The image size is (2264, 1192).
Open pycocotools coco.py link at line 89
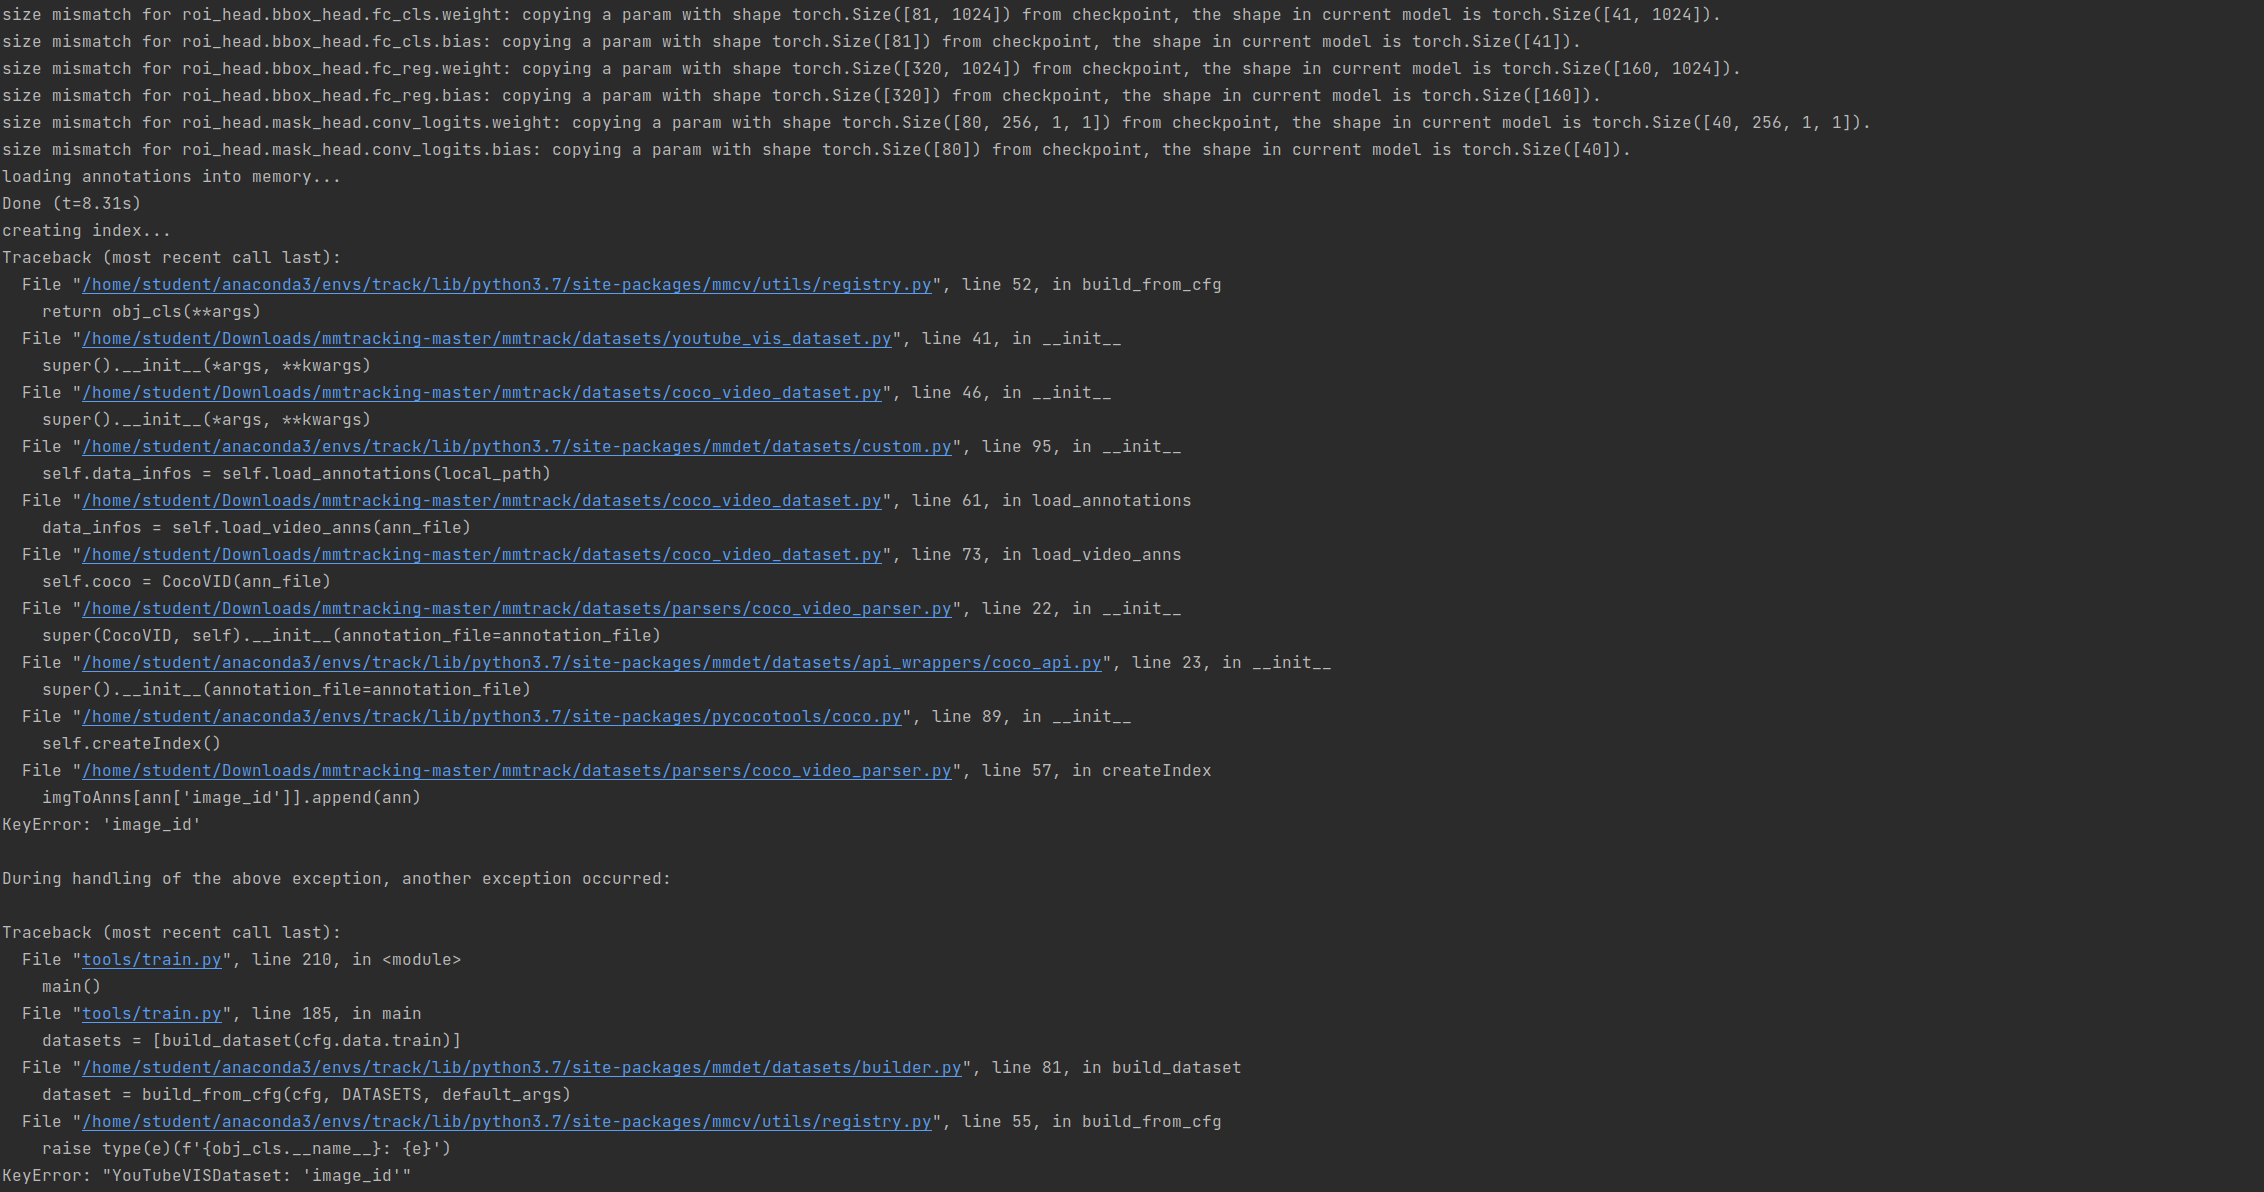491,717
